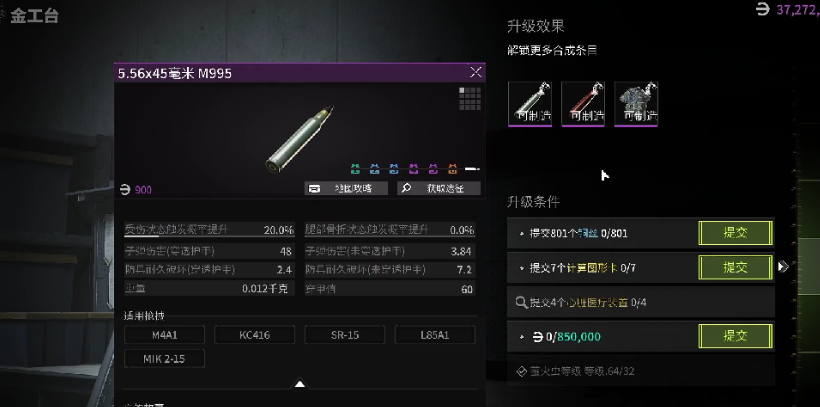The image size is (820, 407).
Task: Click the currency icon next to 37,272
Action: click(763, 9)
